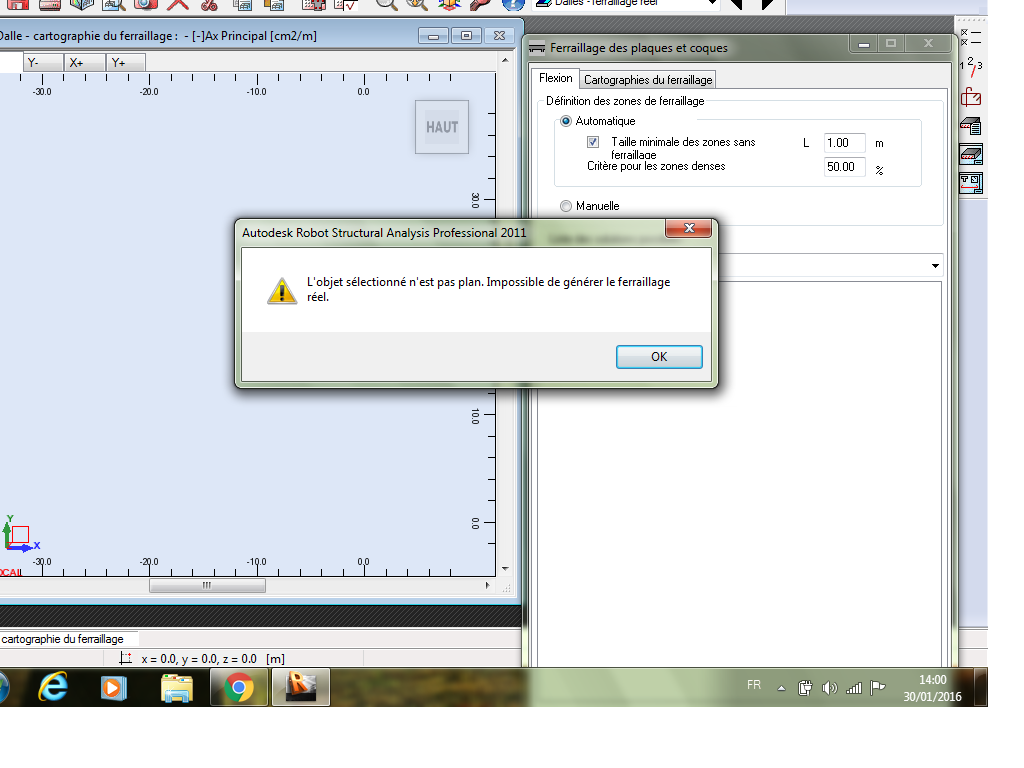Select the Automatique radio option
1024x768 pixels.
click(x=566, y=121)
